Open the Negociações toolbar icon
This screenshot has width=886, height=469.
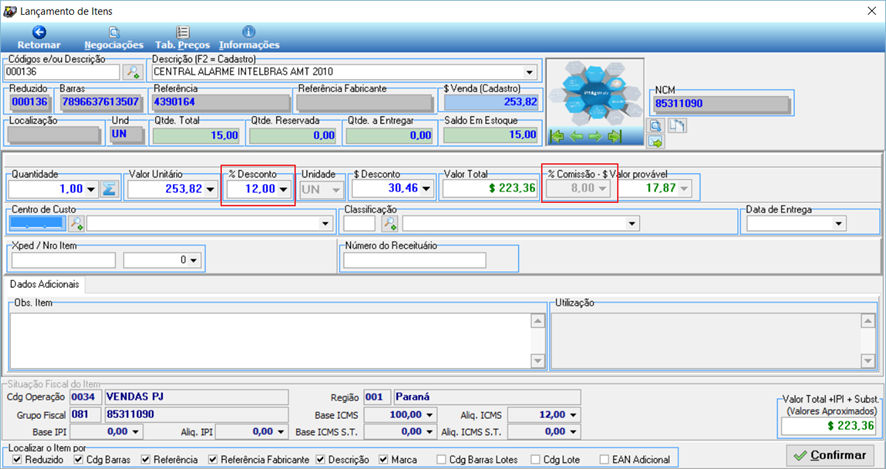pos(114,32)
